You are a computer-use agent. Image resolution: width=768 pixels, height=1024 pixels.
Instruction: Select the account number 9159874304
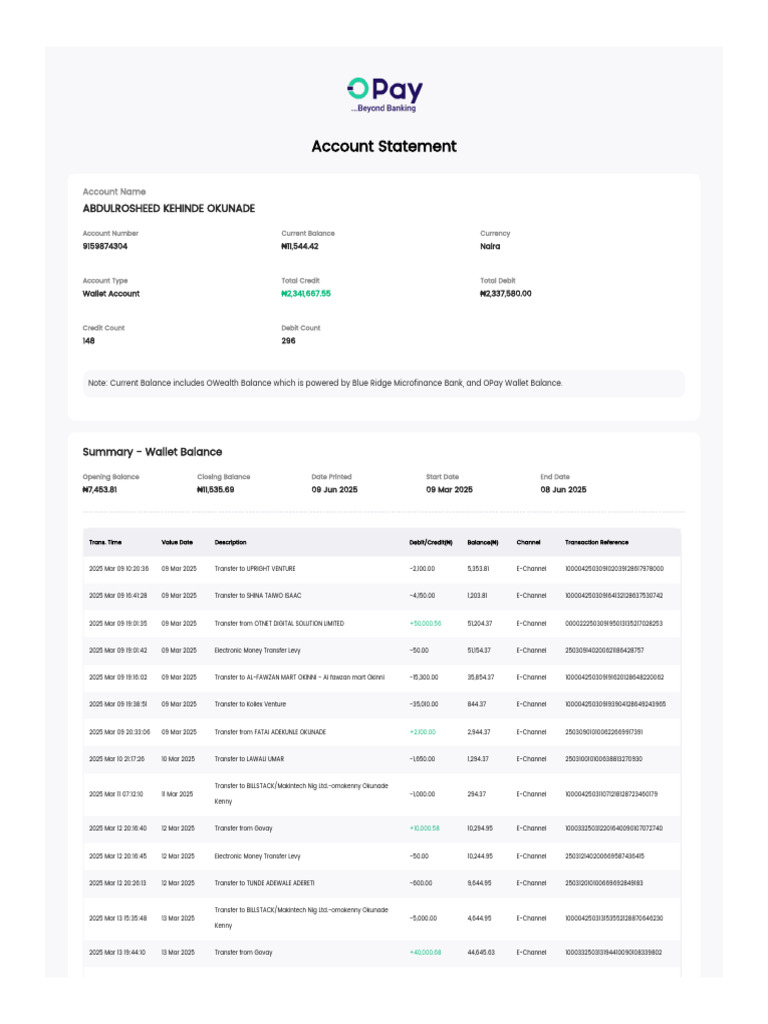[x=104, y=246]
